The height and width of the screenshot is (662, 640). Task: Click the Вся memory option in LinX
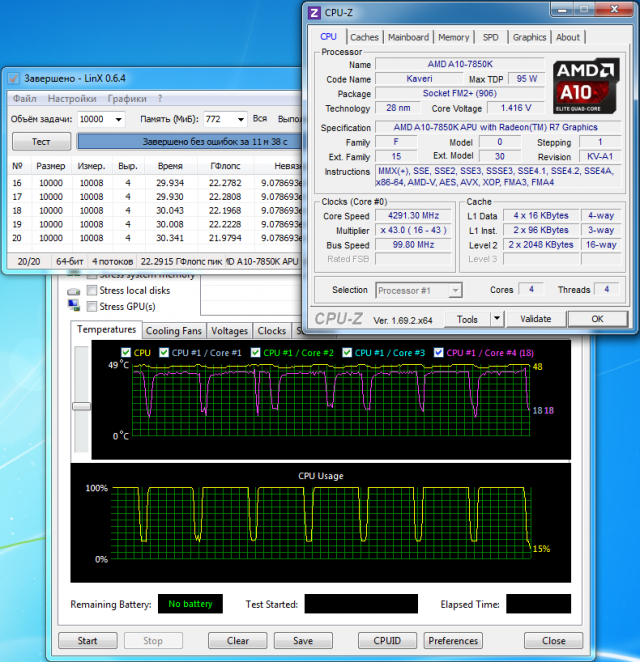point(260,119)
